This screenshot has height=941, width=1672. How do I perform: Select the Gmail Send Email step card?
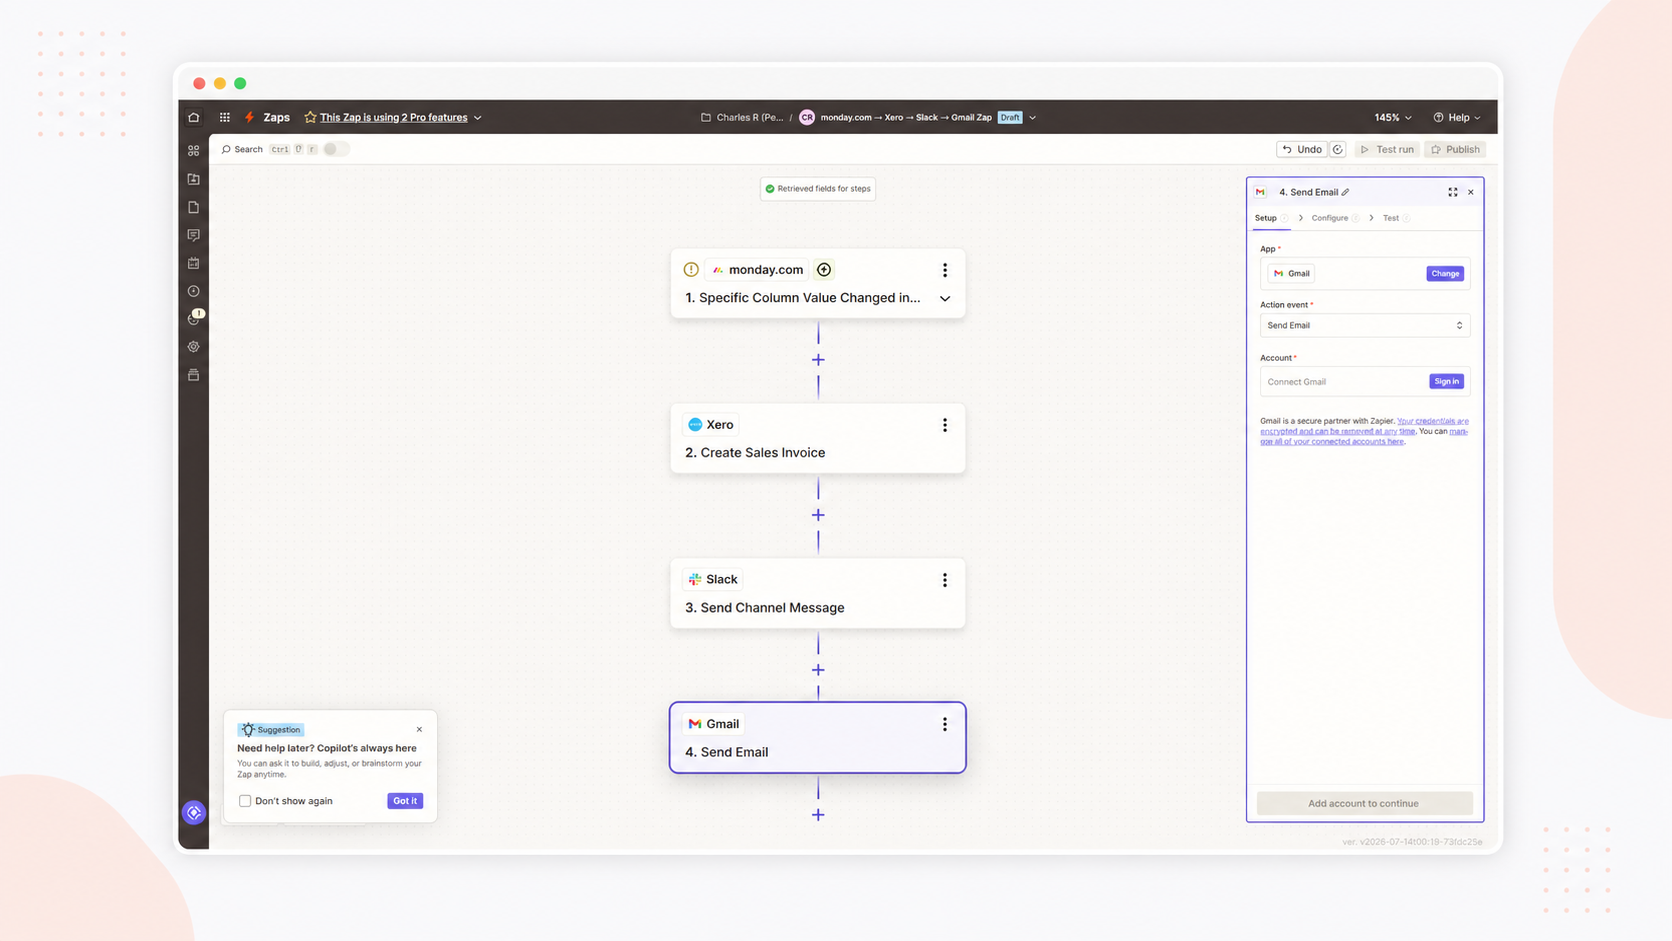coord(818,738)
